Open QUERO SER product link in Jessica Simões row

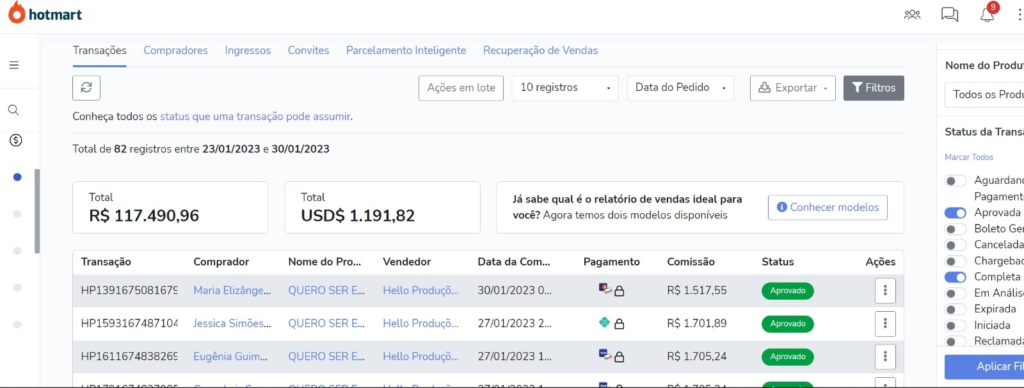pos(327,323)
